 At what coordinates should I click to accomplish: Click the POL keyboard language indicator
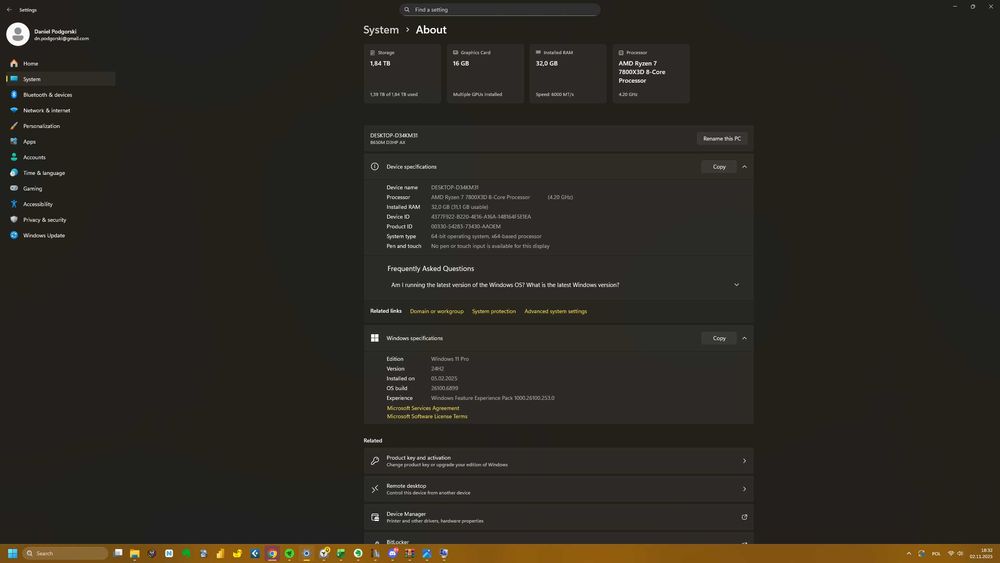click(936, 553)
